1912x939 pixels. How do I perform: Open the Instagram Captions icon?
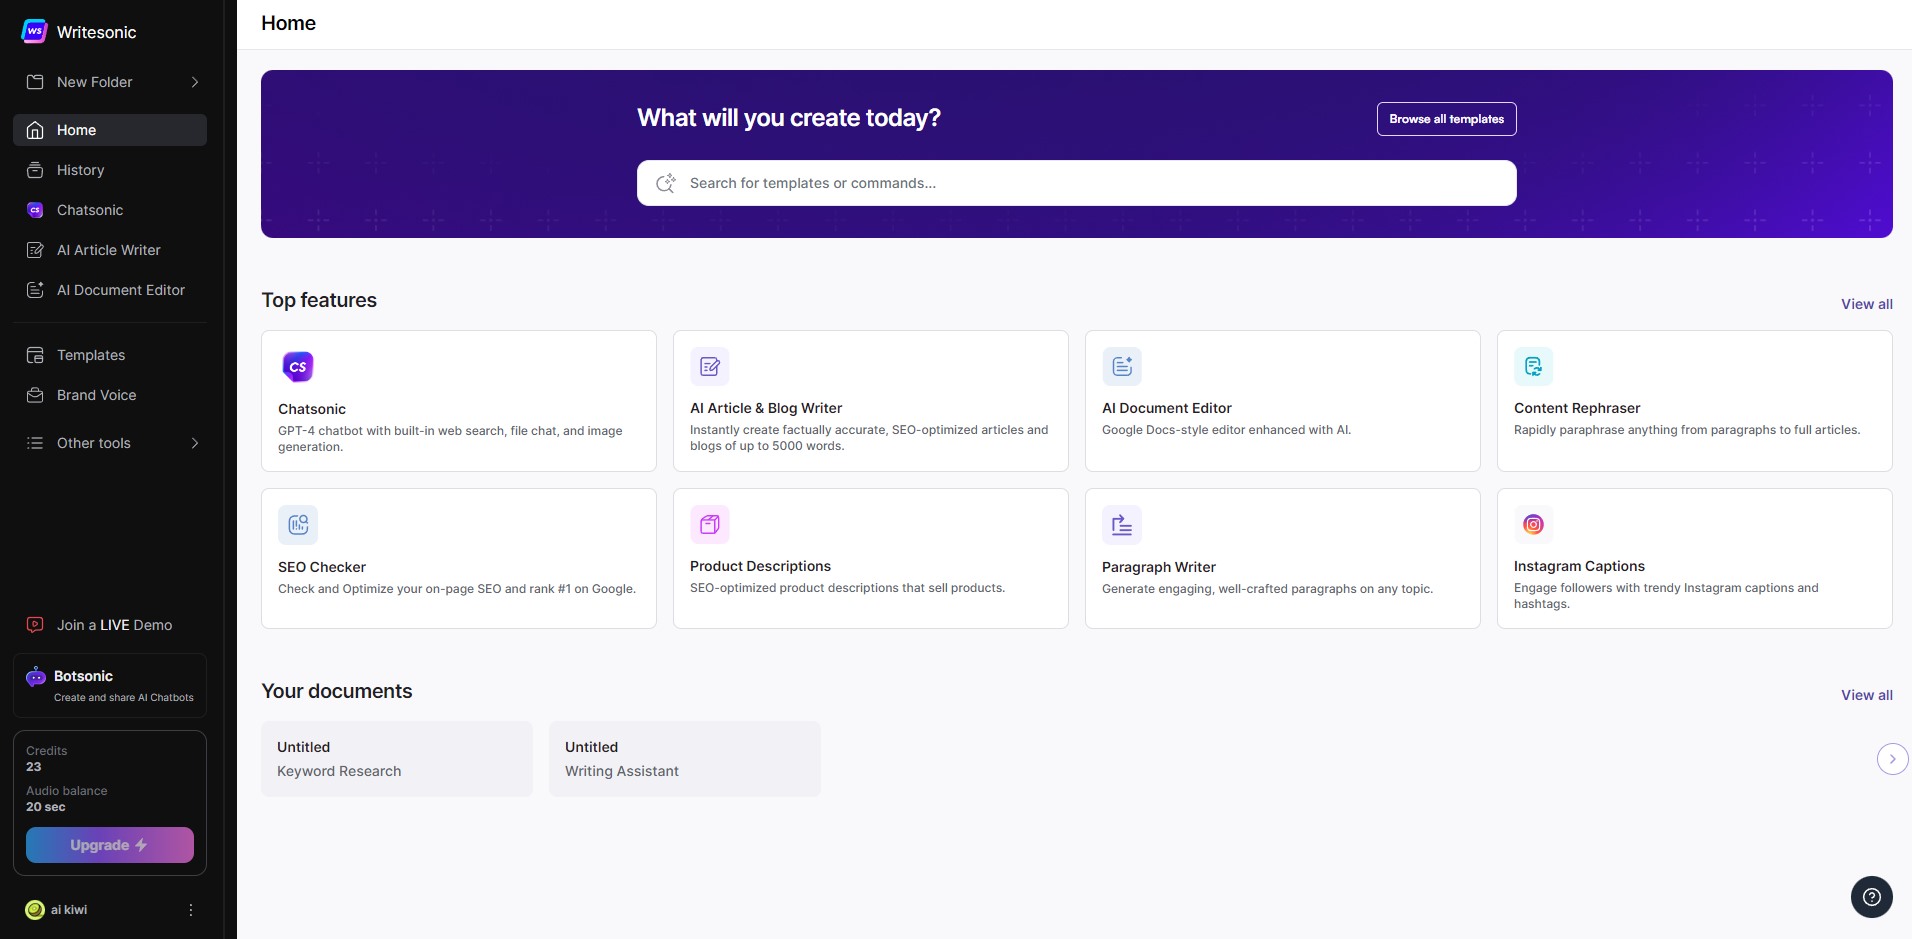pyautogui.click(x=1534, y=524)
